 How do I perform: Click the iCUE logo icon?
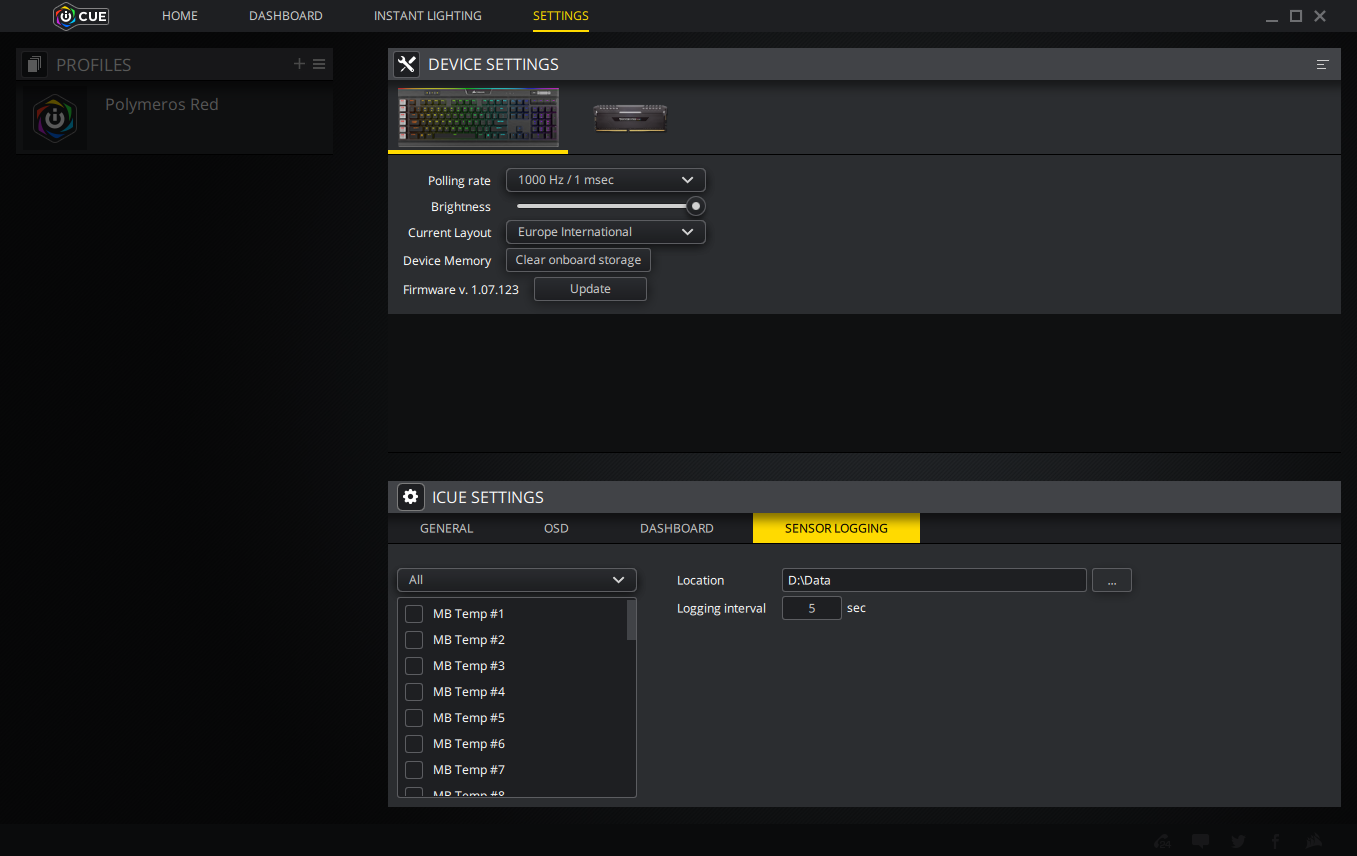[x=81, y=16]
